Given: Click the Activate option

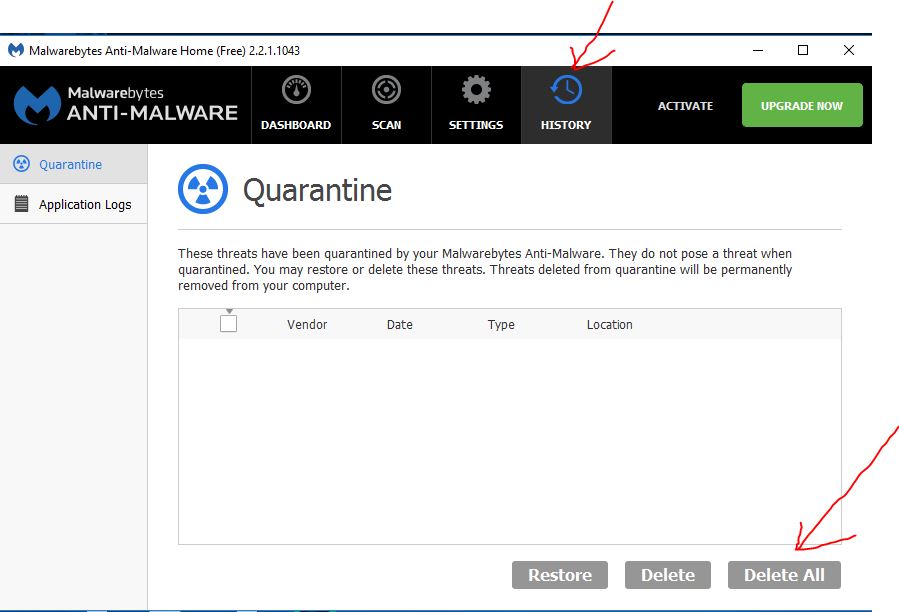Looking at the screenshot, I should coord(688,104).
